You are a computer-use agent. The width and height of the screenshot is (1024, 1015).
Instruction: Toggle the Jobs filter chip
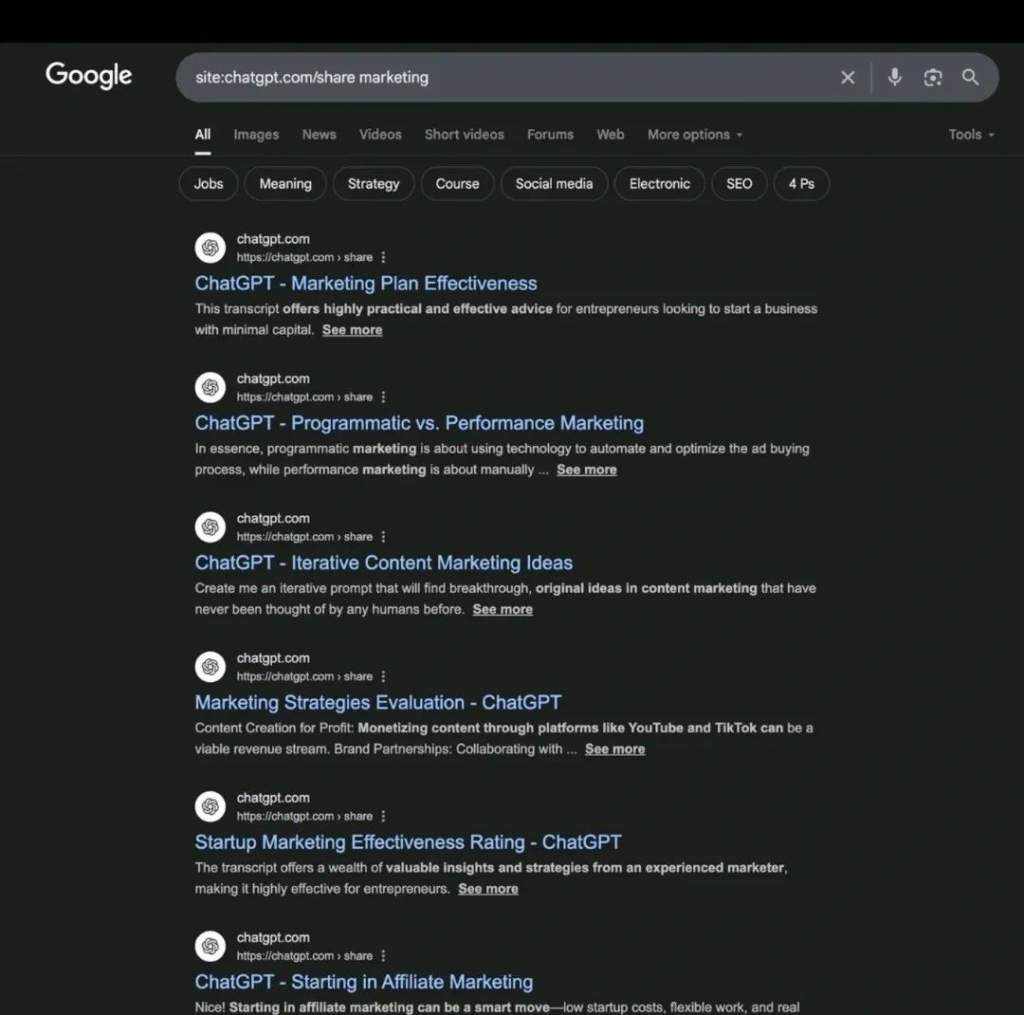point(207,184)
